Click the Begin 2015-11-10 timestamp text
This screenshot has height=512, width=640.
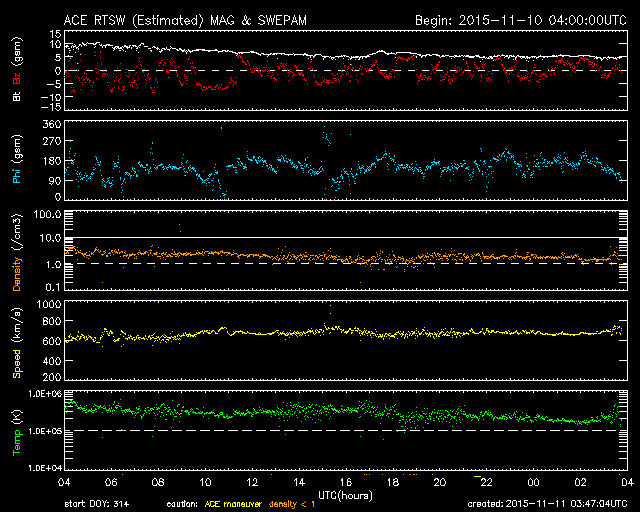click(519, 20)
